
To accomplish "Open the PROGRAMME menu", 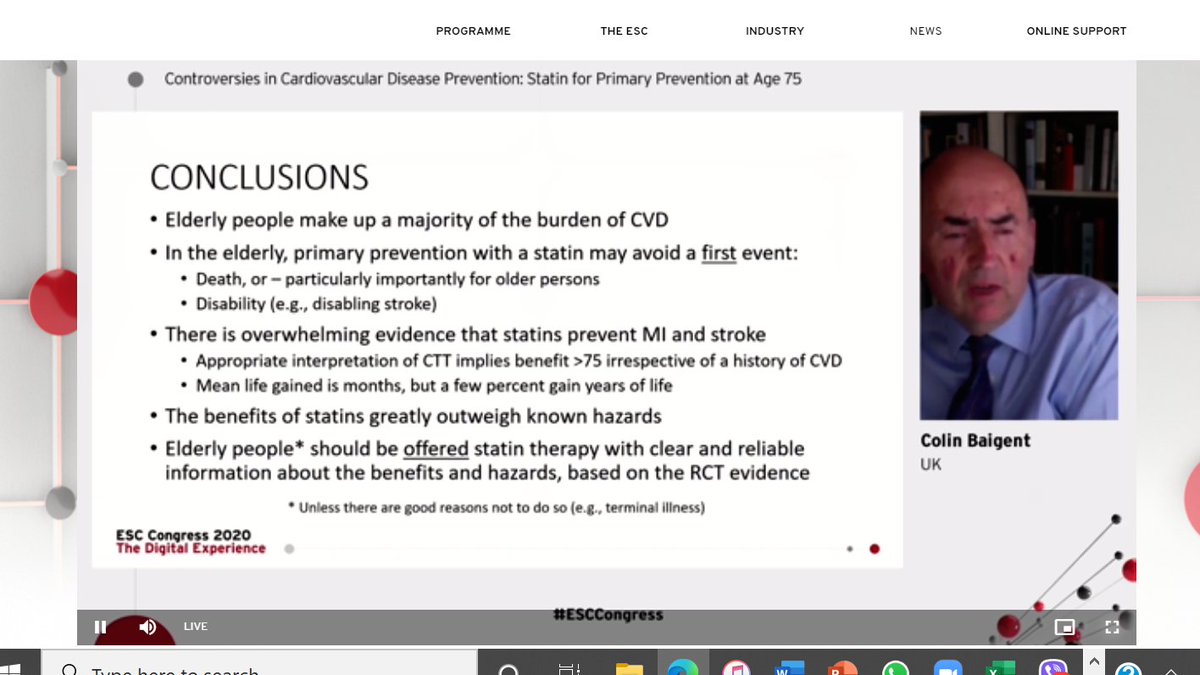I will pyautogui.click(x=473, y=31).
